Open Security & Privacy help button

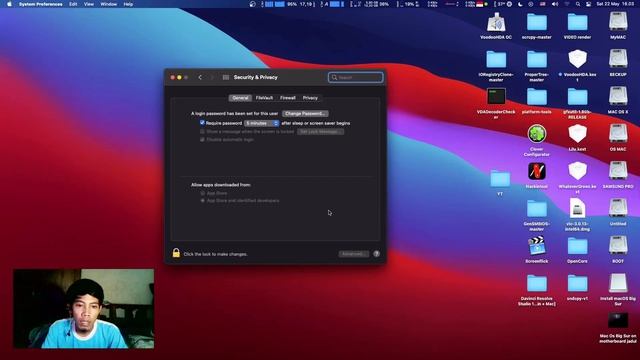pos(376,254)
